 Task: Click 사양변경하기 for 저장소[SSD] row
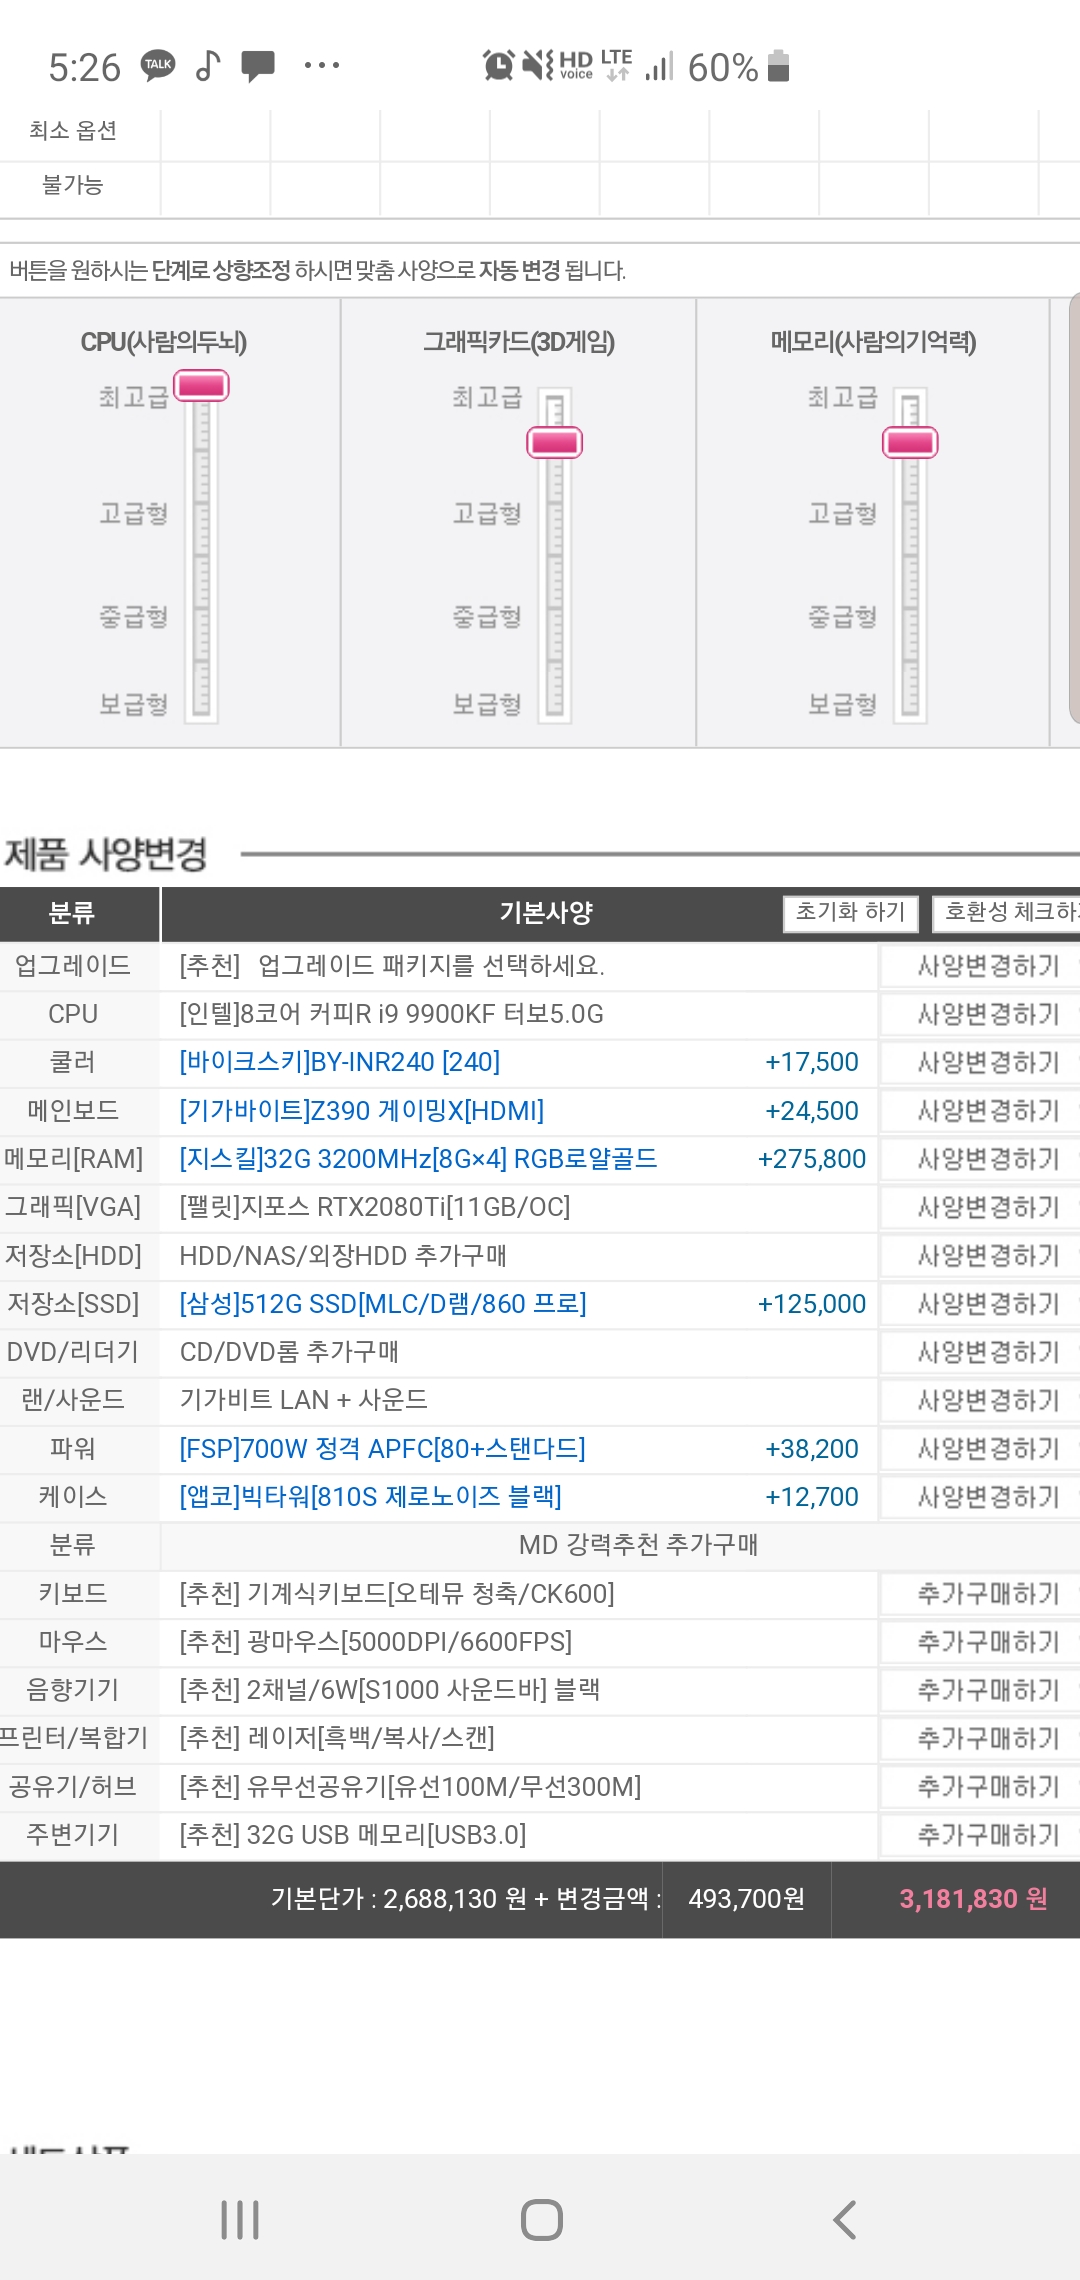980,1304
